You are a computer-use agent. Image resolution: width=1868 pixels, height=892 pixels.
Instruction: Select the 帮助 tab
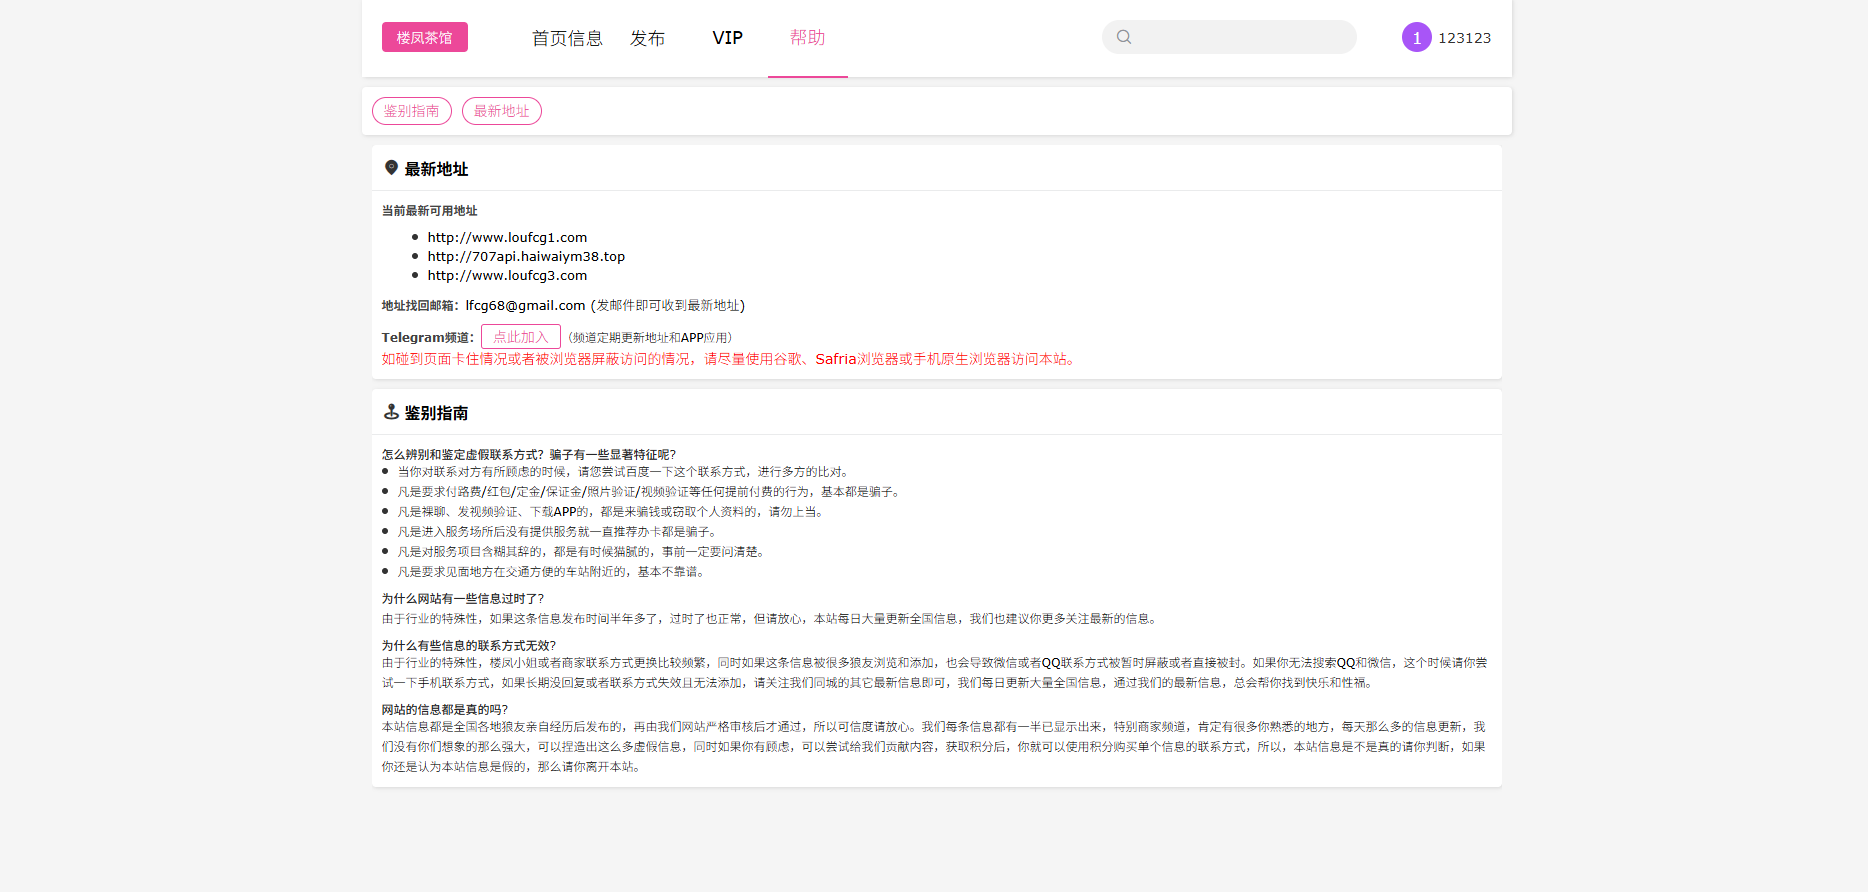tap(807, 38)
